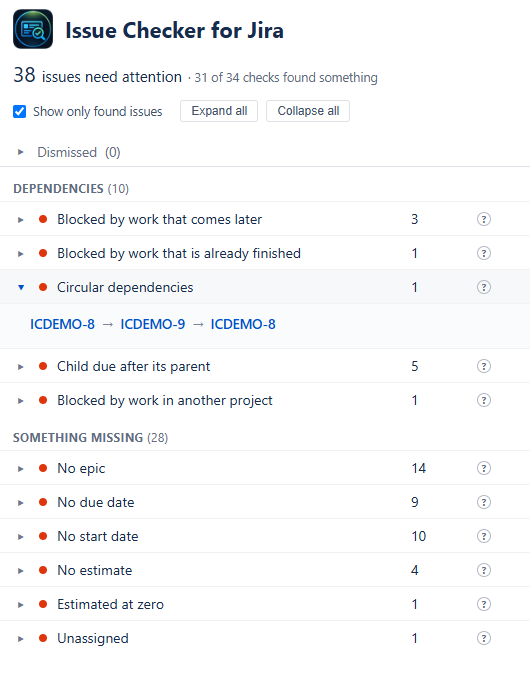Uncheck Show only found issues checkbox
Viewport: 530px width, 676px height.
(x=19, y=112)
